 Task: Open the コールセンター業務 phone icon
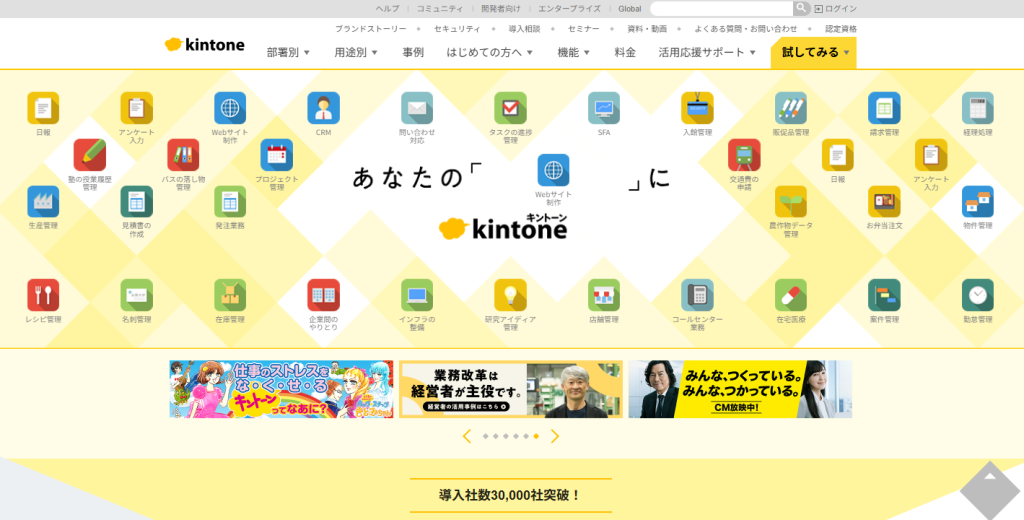pos(697,295)
